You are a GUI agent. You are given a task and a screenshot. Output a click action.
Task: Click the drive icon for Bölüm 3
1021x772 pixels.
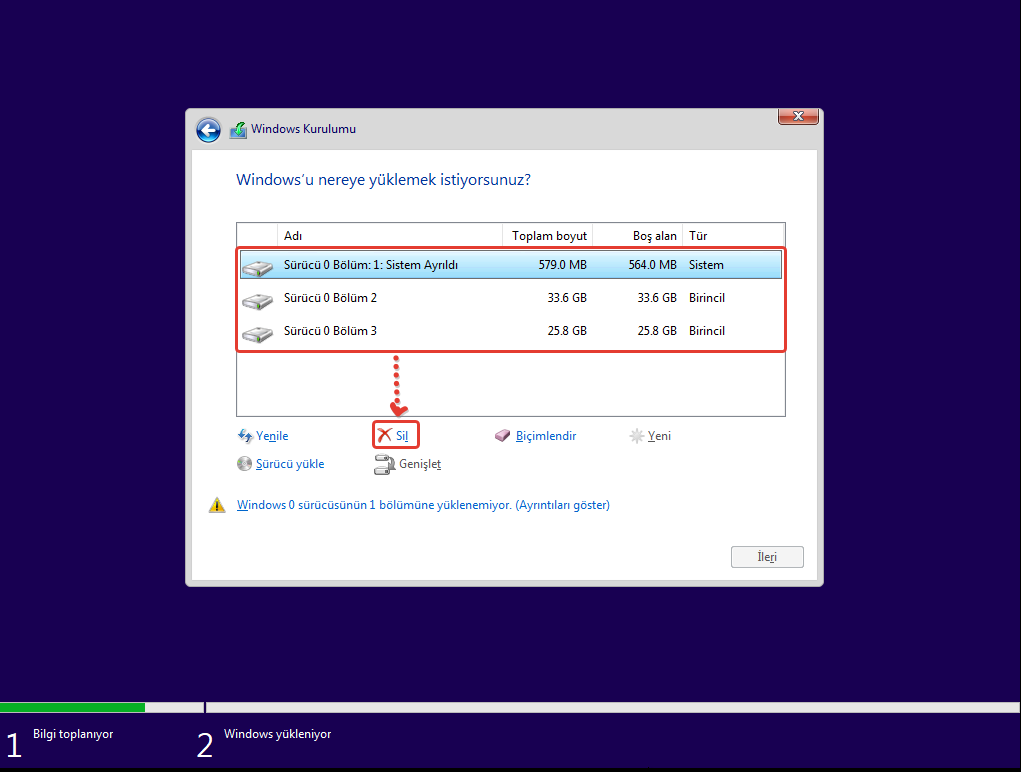click(258, 332)
